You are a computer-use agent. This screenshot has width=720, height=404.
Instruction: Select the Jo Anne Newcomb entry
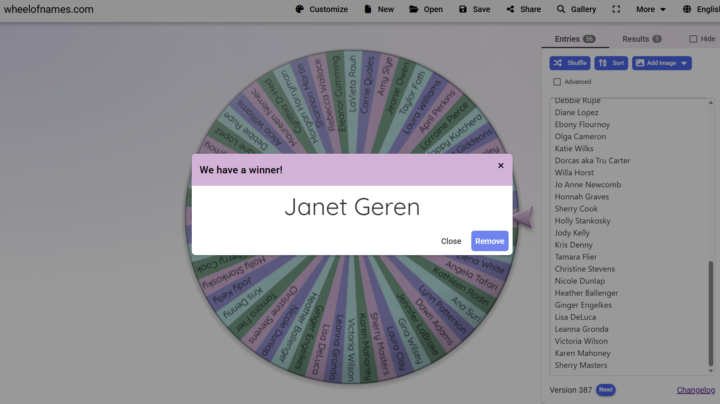588,185
